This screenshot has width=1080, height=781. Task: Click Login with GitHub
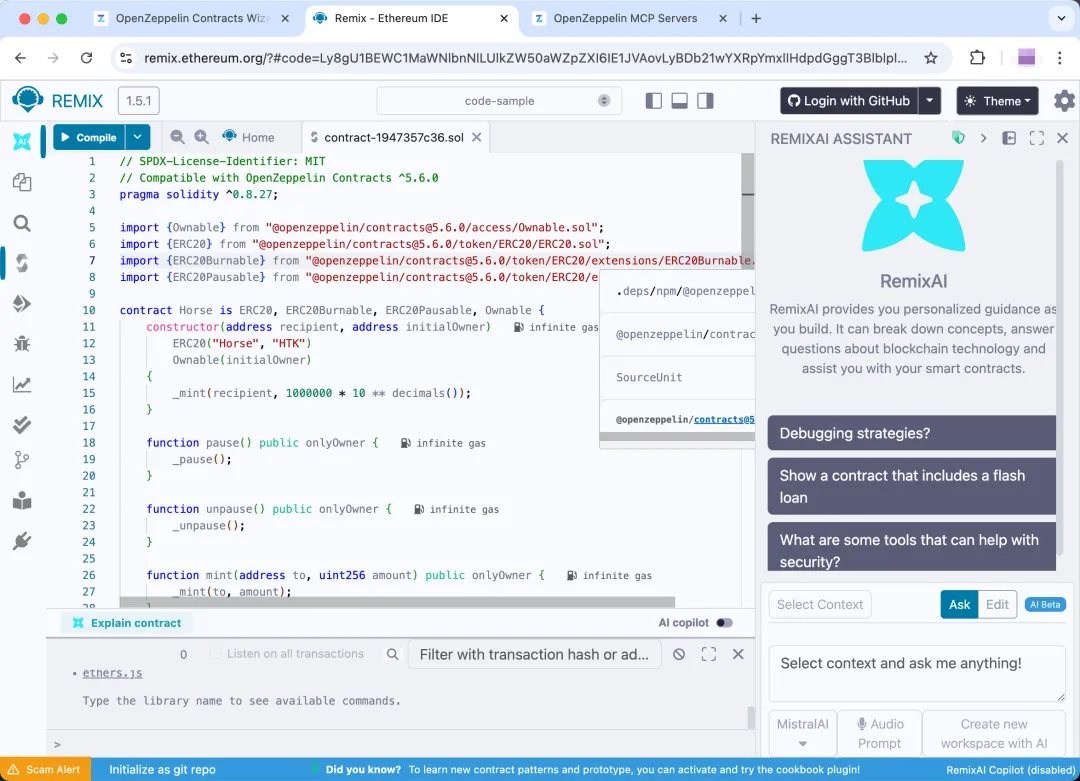point(849,101)
